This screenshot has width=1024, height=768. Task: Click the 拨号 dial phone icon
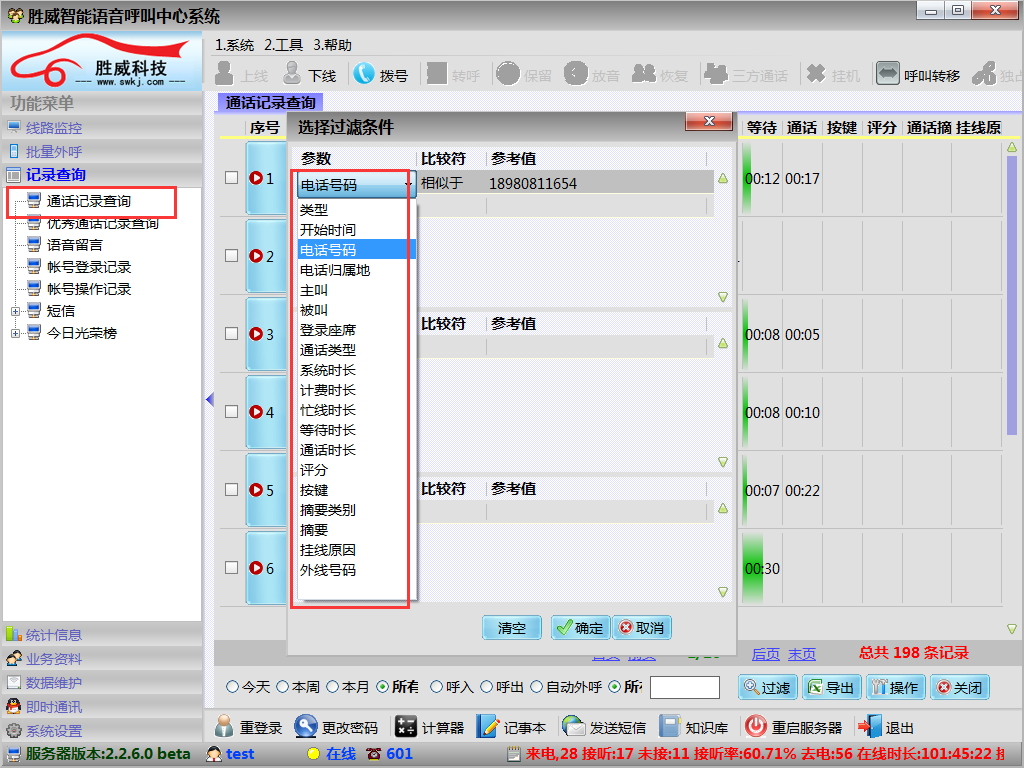click(364, 74)
